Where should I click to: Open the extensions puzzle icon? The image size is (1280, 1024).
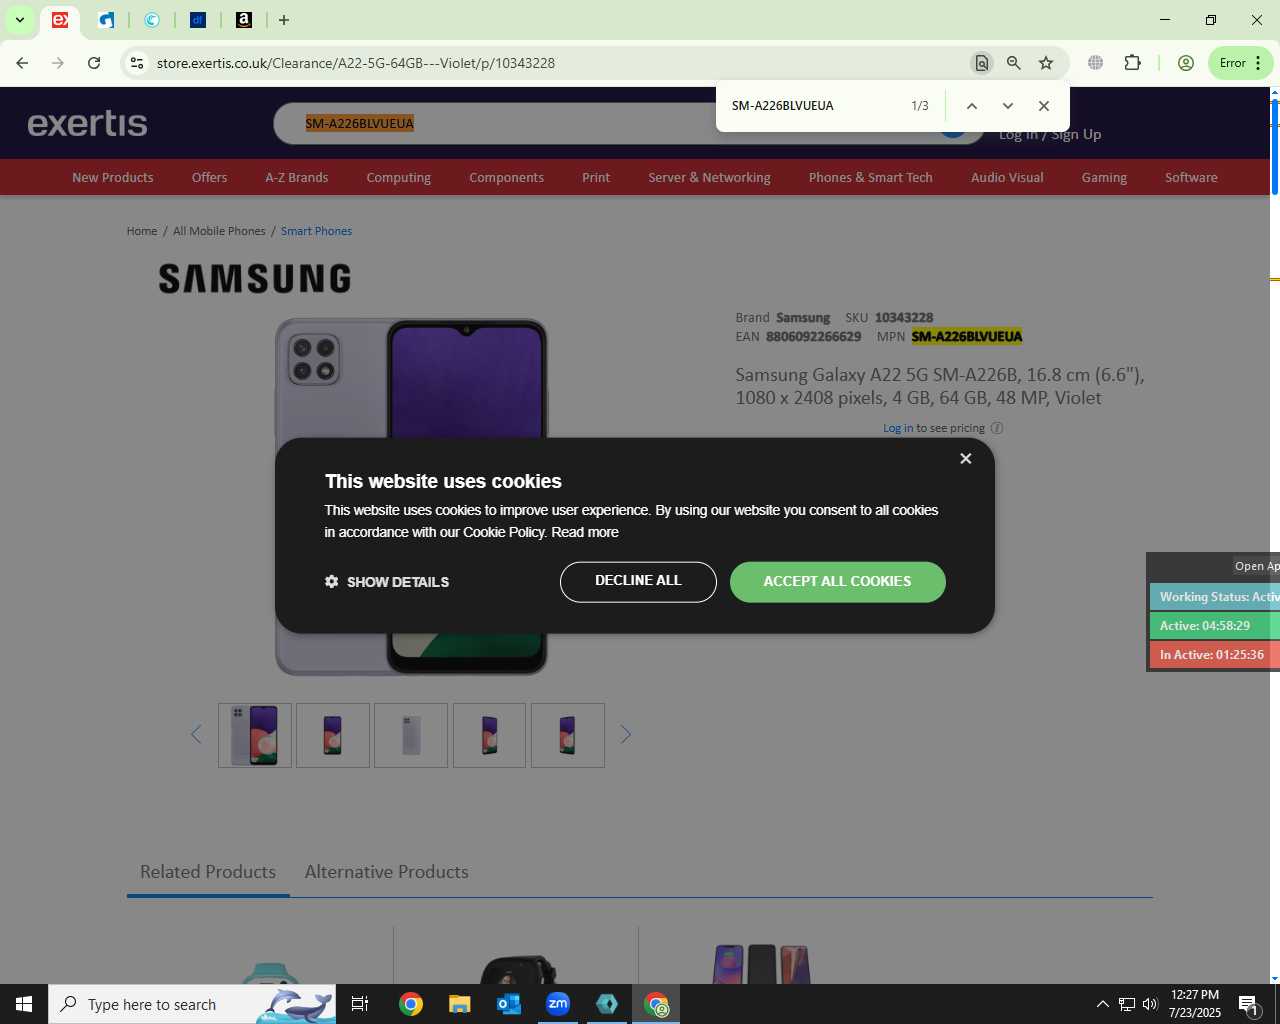[x=1132, y=63]
